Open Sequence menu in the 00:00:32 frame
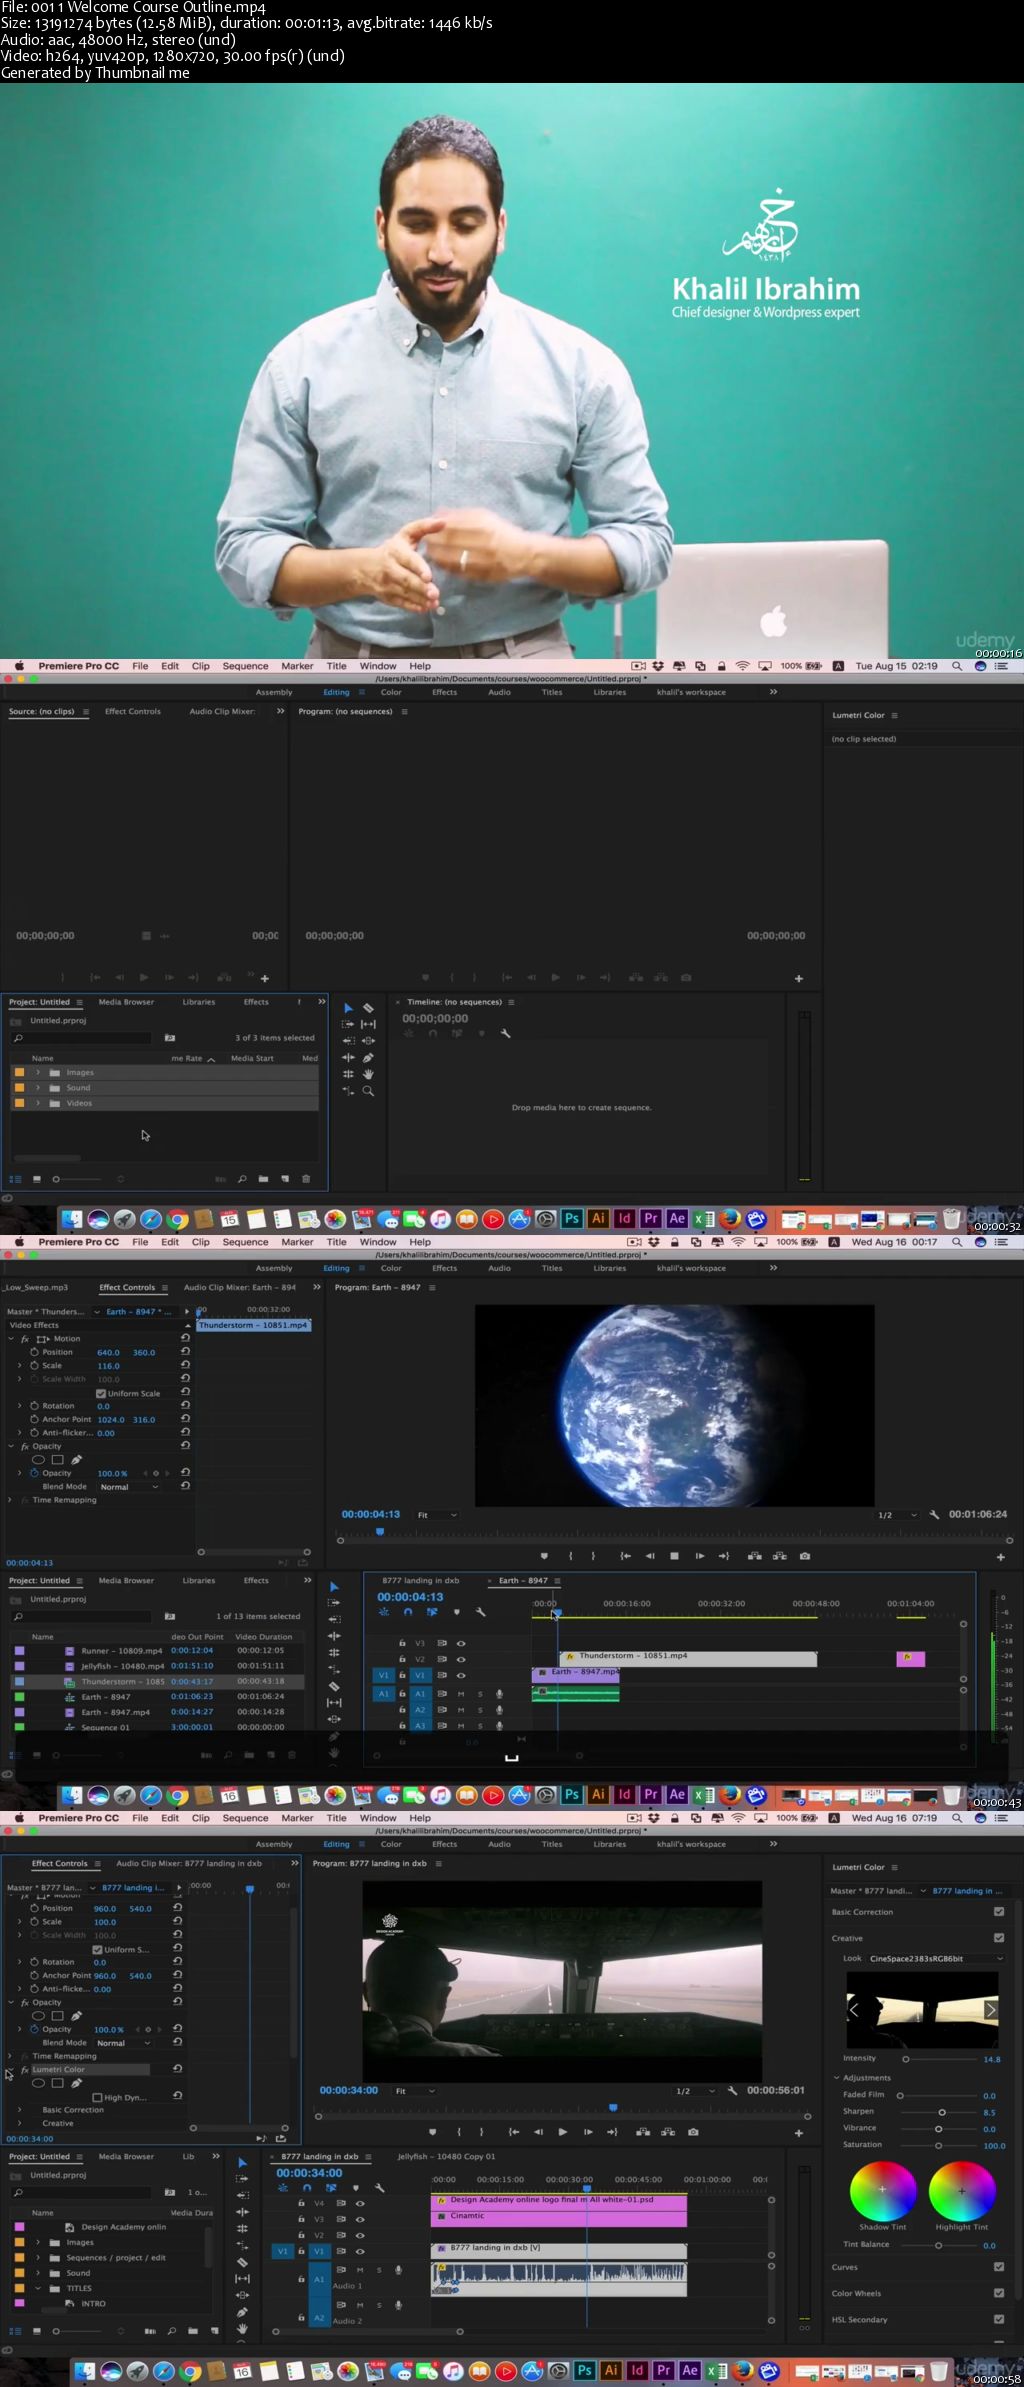1024x2387 pixels. point(245,666)
